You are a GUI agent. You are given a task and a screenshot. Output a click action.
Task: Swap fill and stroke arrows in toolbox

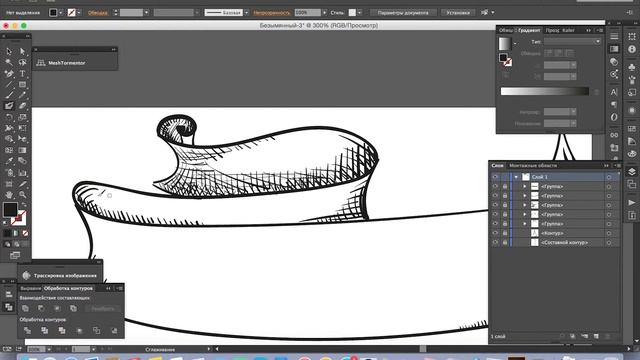pyautogui.click(x=24, y=205)
